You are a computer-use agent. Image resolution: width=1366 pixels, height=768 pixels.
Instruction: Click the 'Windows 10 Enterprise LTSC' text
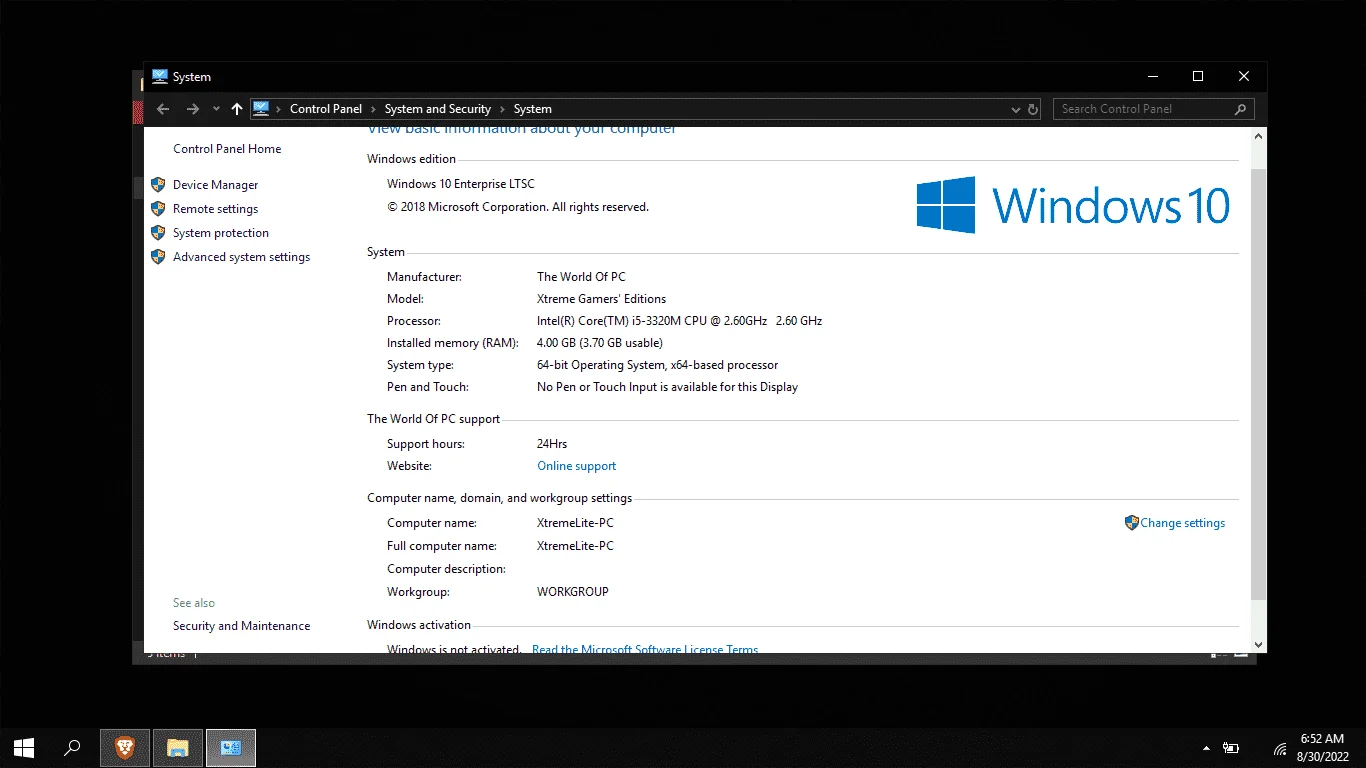461,184
